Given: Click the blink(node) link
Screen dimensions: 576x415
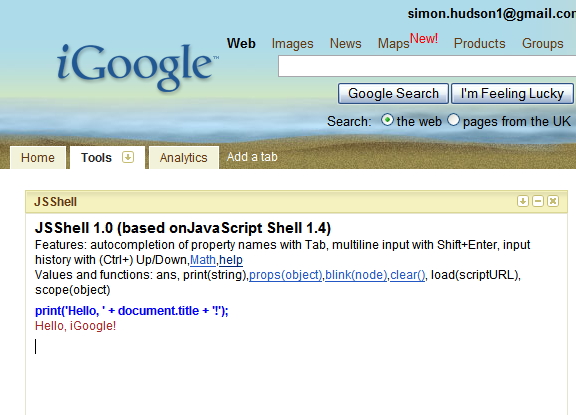Looking at the screenshot, I should pos(356,275).
